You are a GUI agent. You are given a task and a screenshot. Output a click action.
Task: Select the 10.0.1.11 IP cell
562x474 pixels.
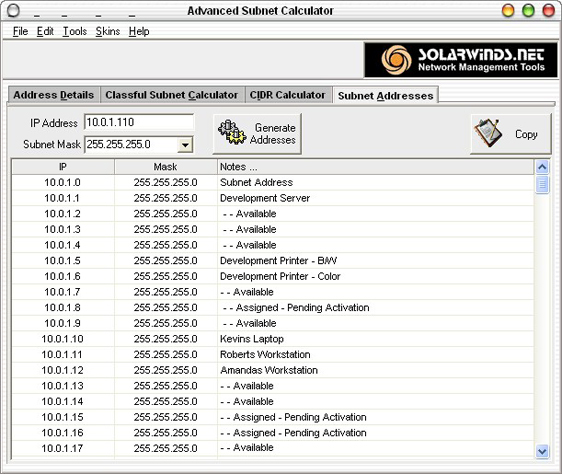[63, 355]
